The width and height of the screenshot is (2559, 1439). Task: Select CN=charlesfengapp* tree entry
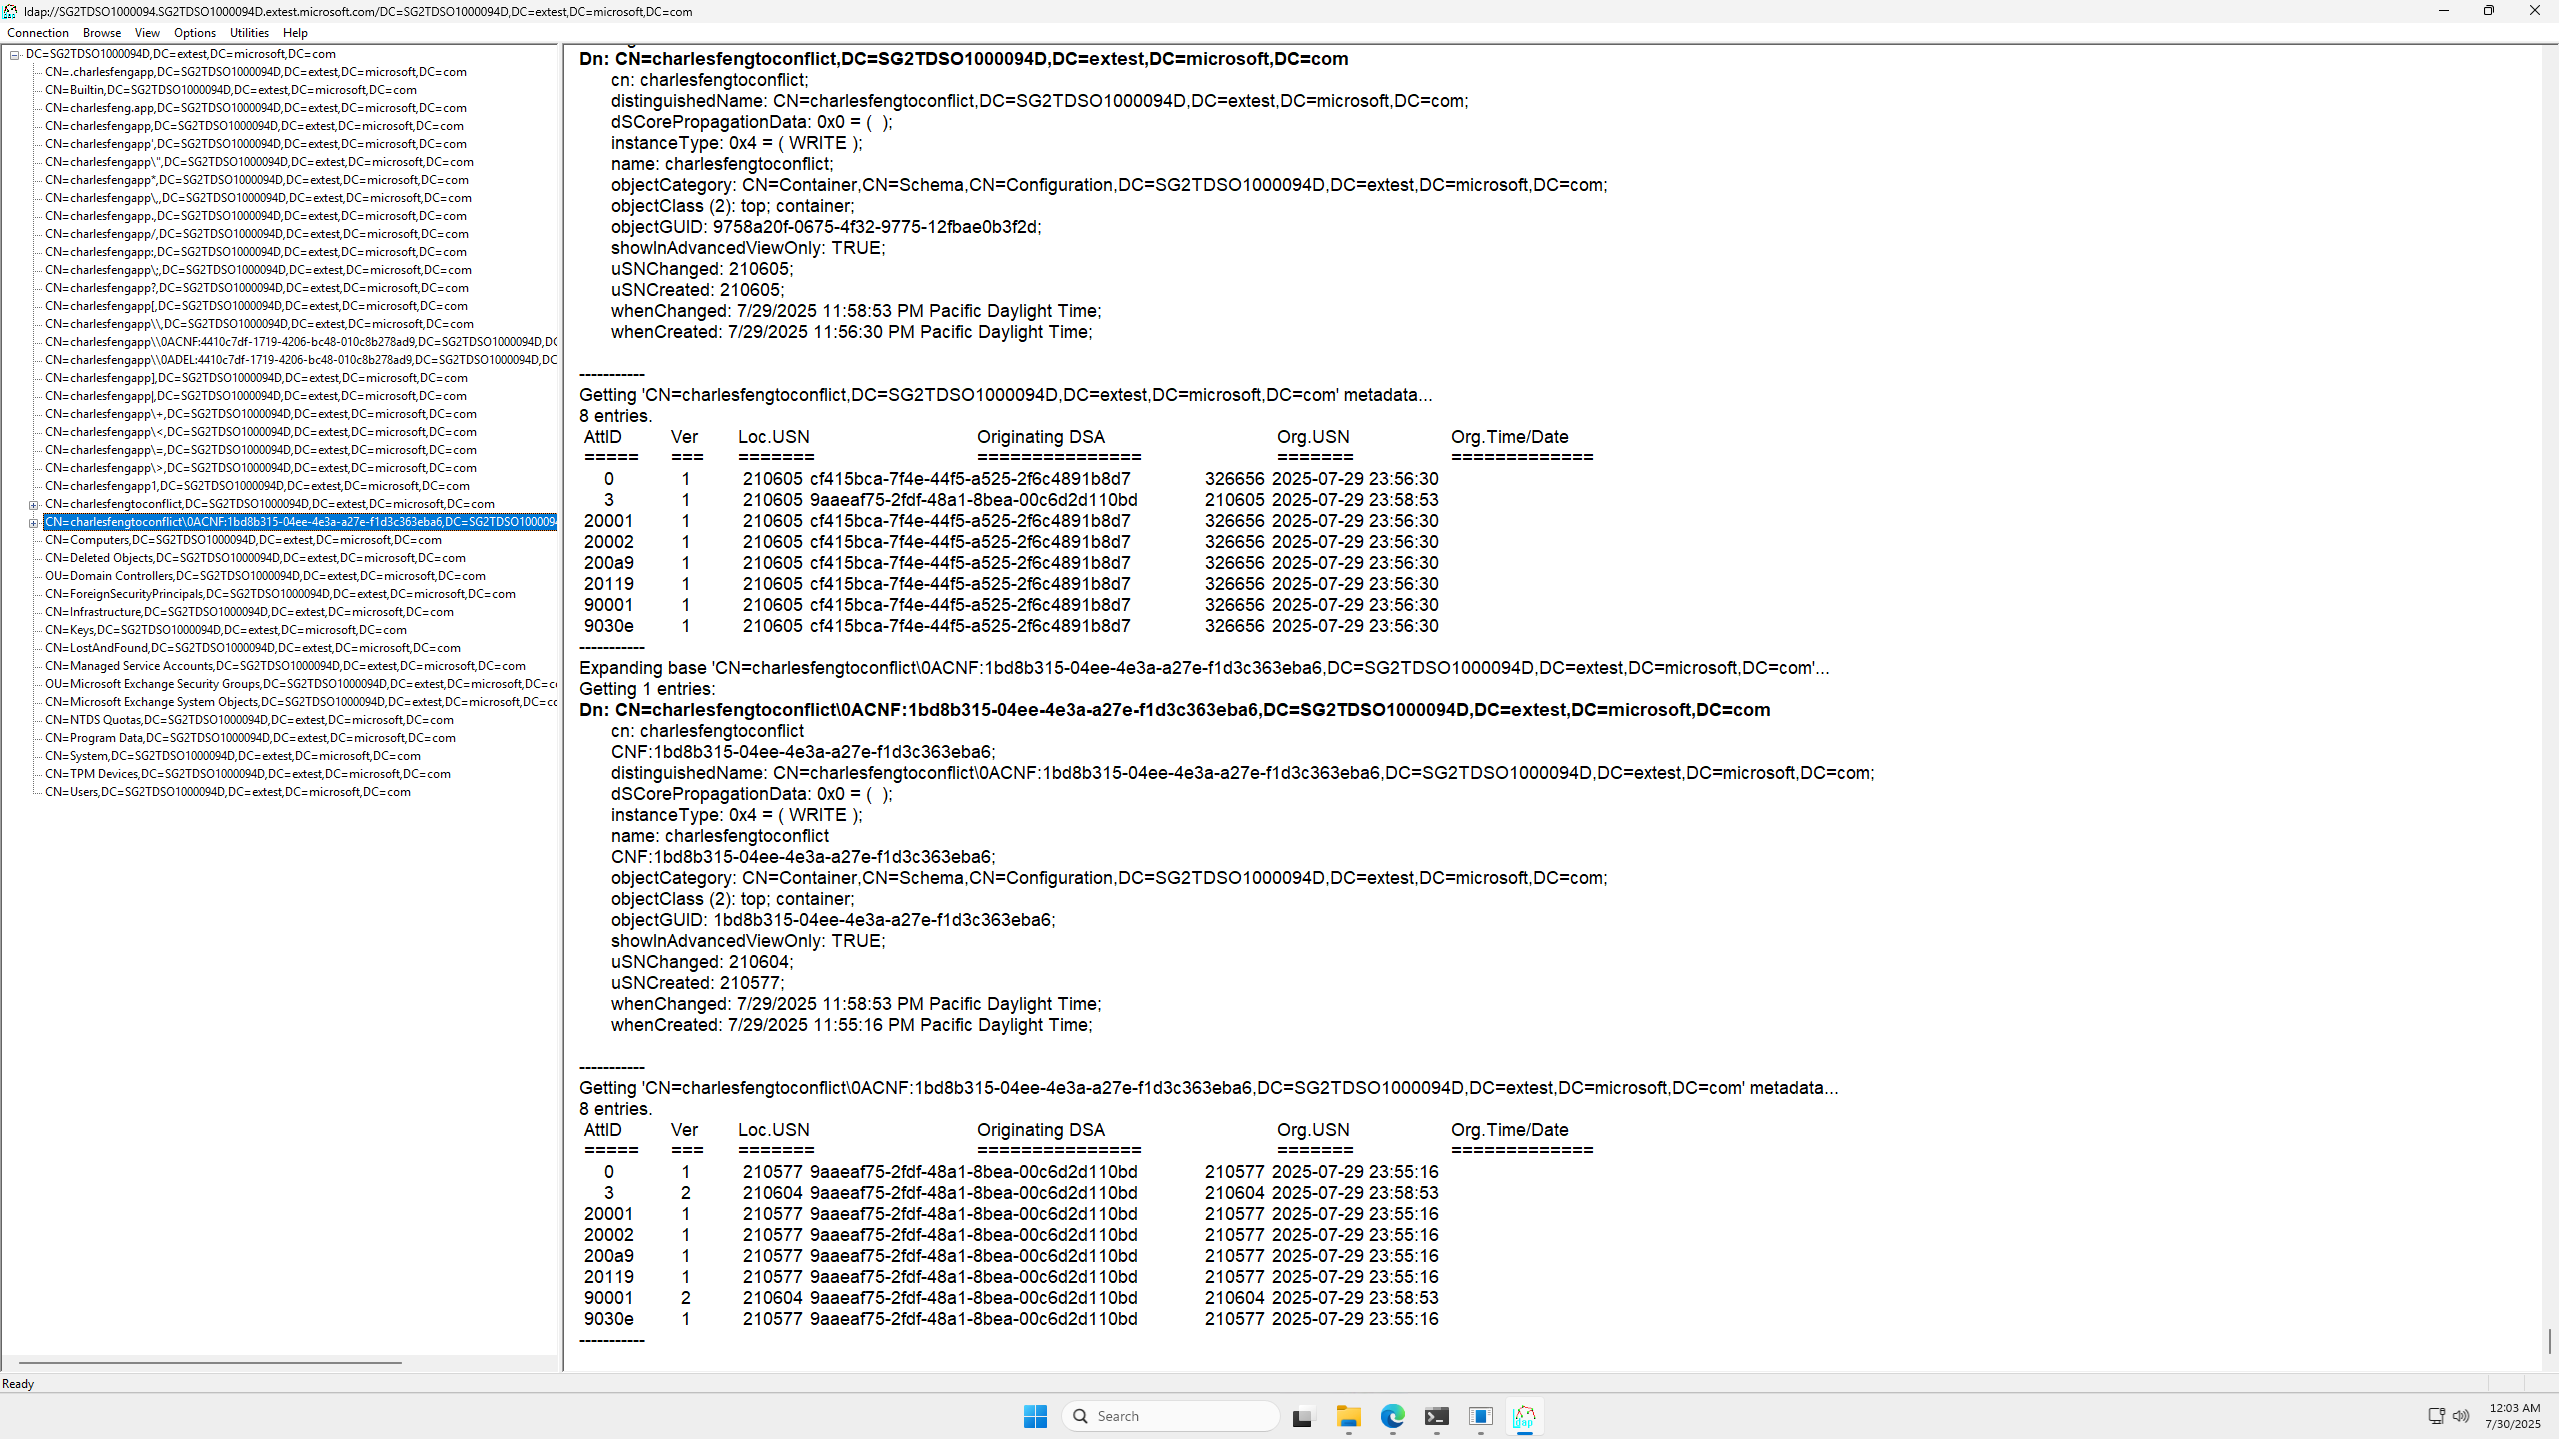pyautogui.click(x=256, y=180)
